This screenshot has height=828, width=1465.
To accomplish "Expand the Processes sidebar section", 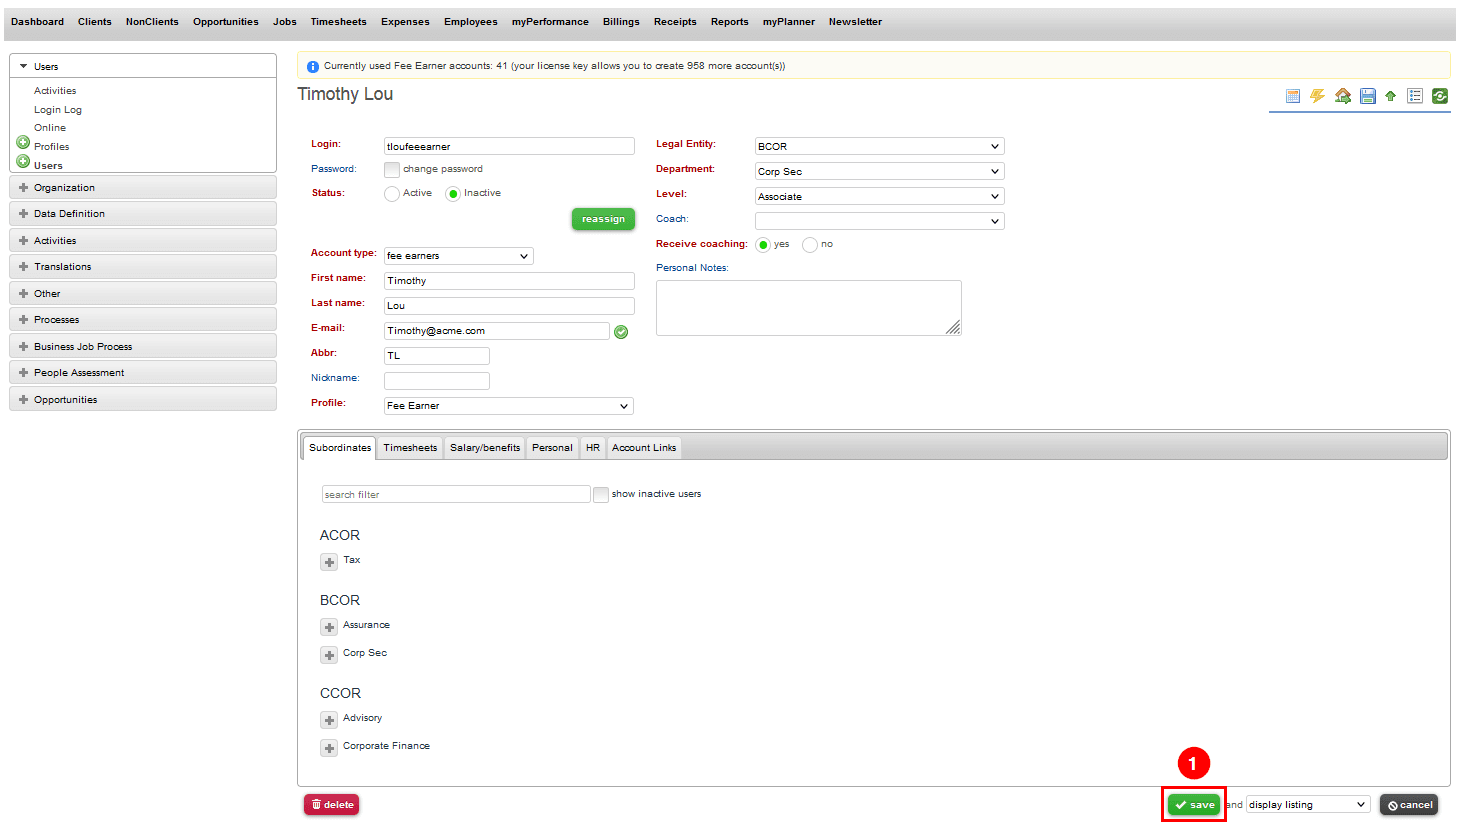I will [x=143, y=320].
